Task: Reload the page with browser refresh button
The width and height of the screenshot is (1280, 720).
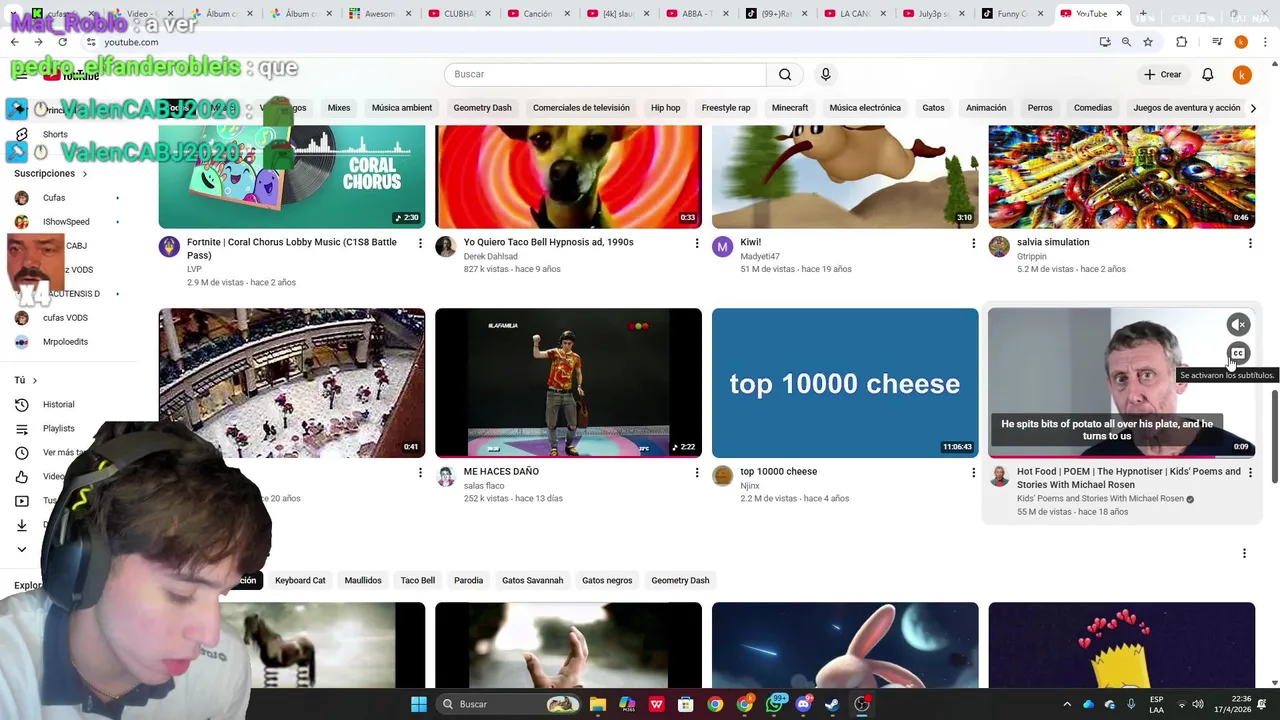Action: 62,42
